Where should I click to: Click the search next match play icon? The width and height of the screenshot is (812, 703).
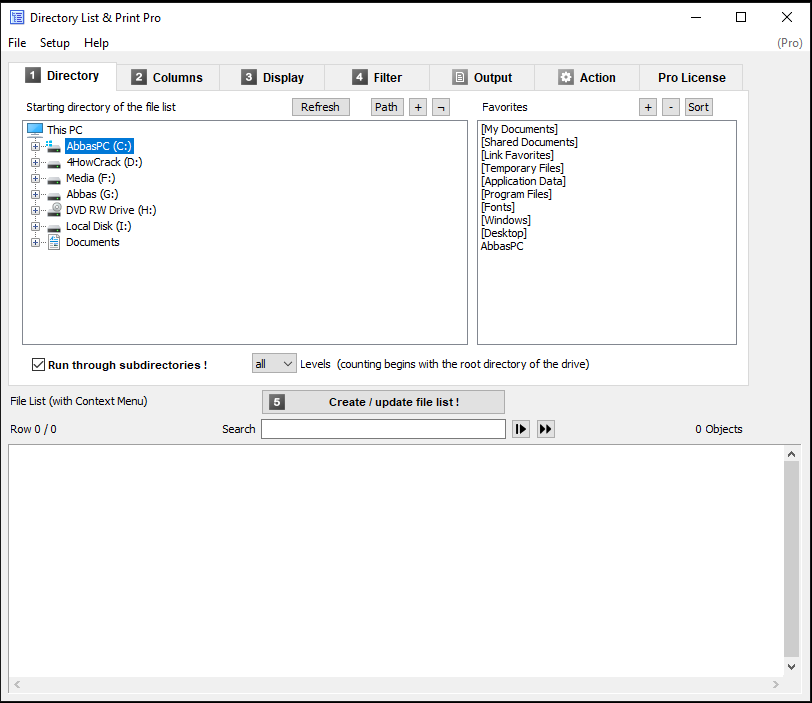pos(521,429)
